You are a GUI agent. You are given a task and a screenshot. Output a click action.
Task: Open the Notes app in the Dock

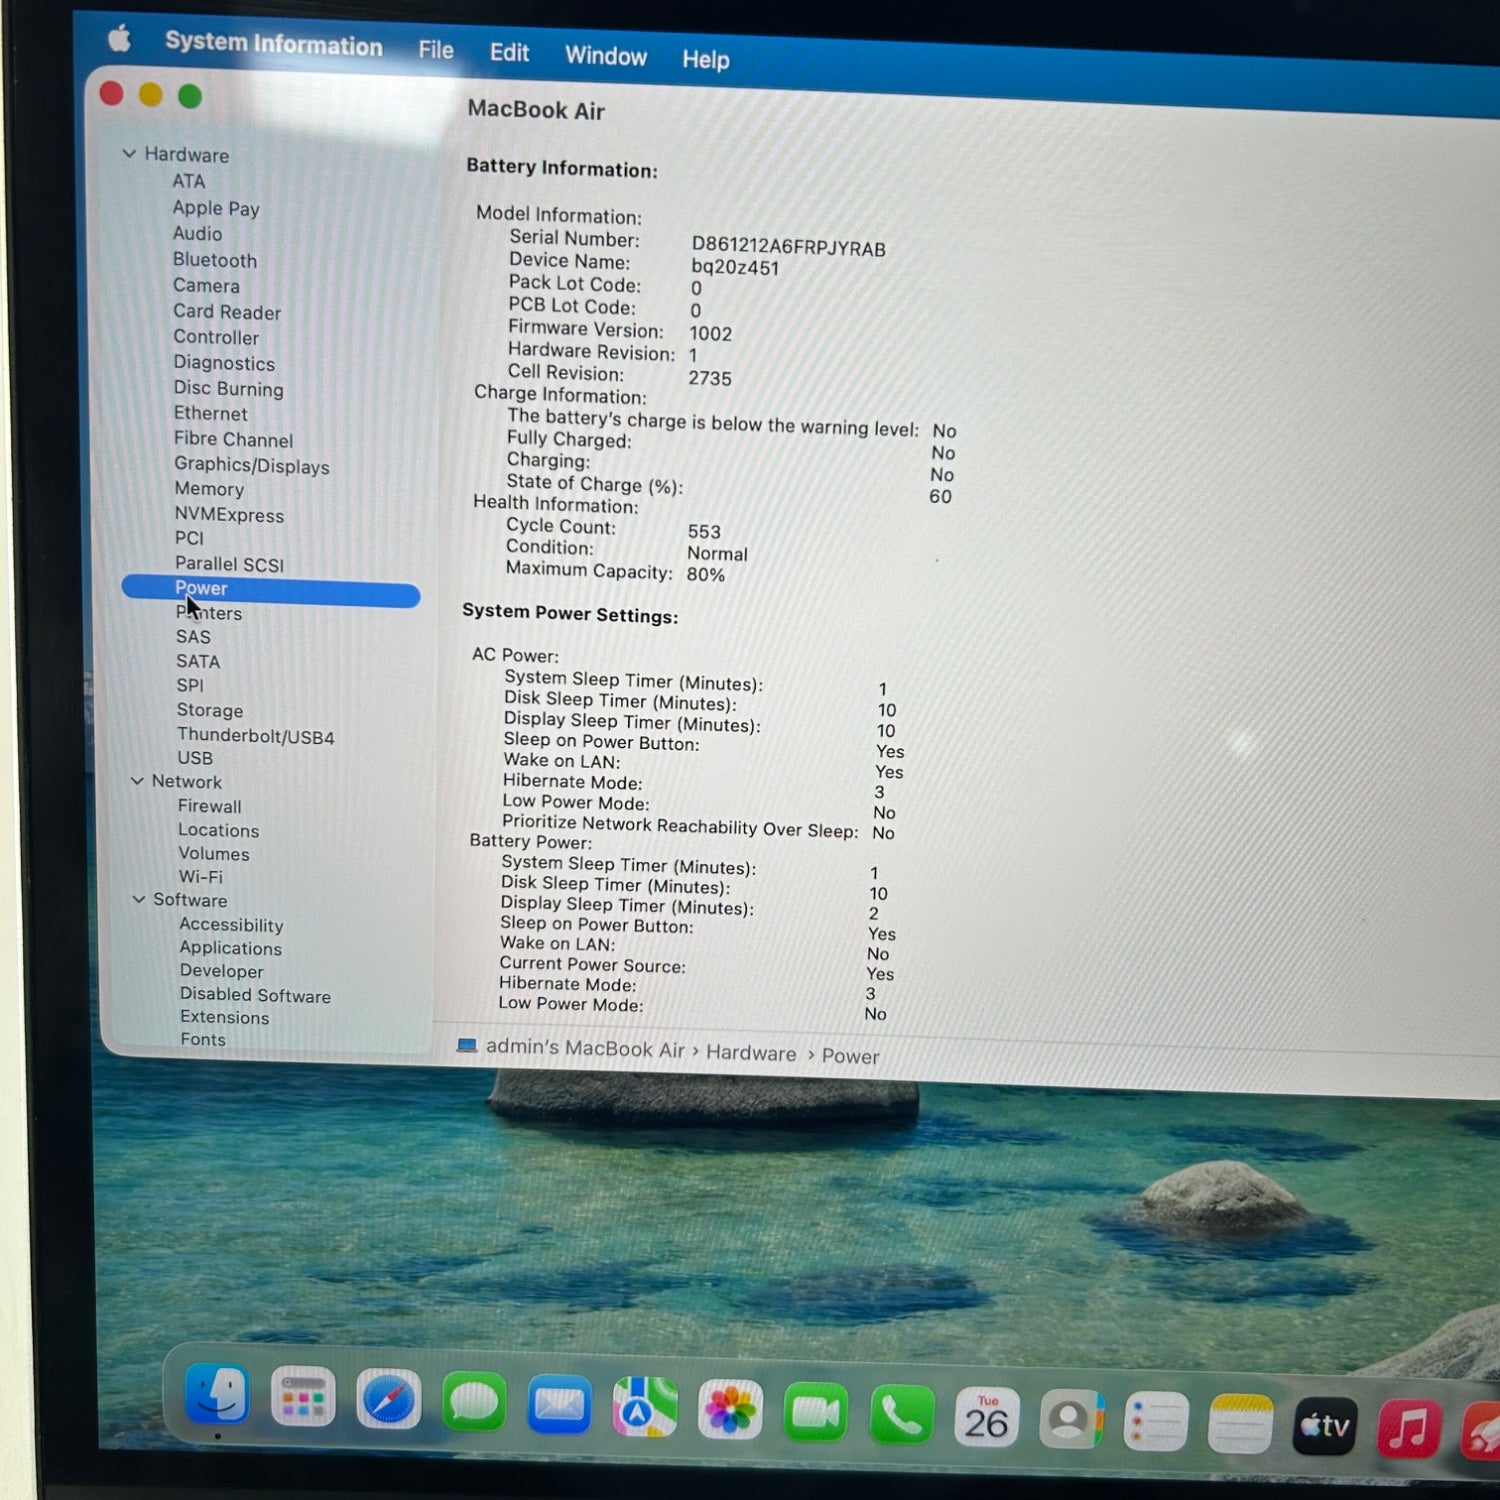(x=1241, y=1423)
